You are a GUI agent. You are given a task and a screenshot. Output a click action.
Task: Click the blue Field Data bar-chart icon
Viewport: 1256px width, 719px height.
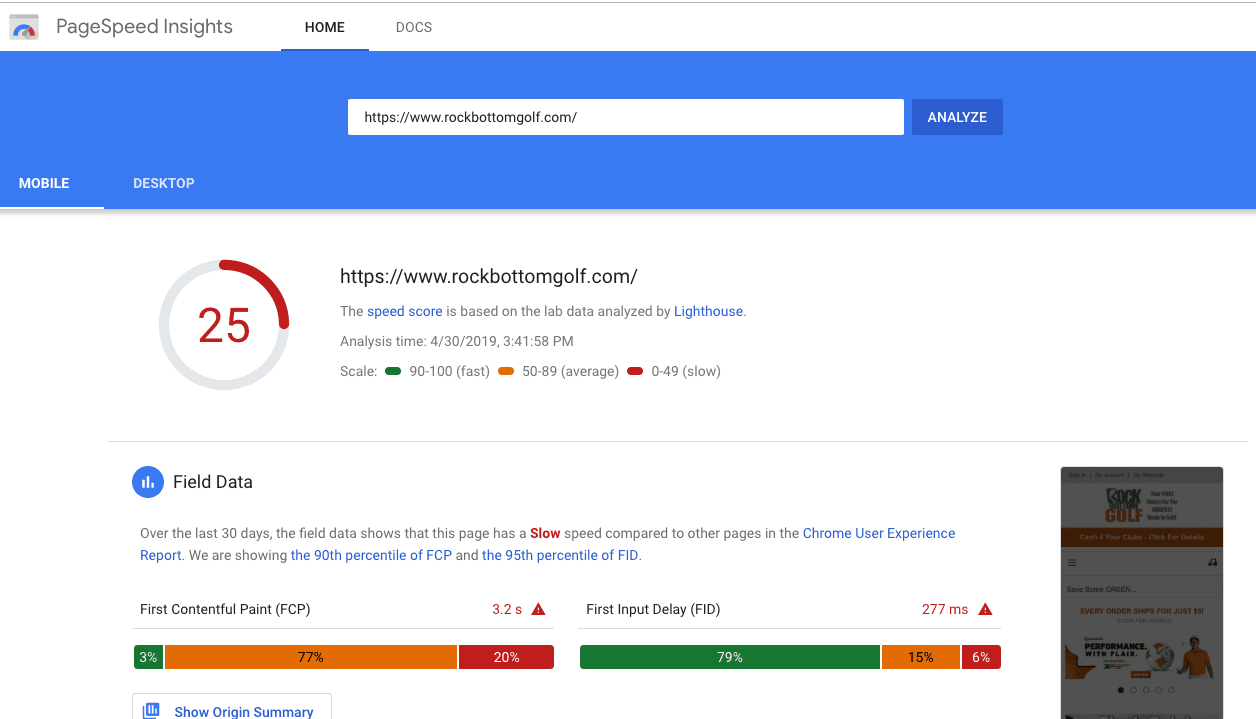pos(148,481)
